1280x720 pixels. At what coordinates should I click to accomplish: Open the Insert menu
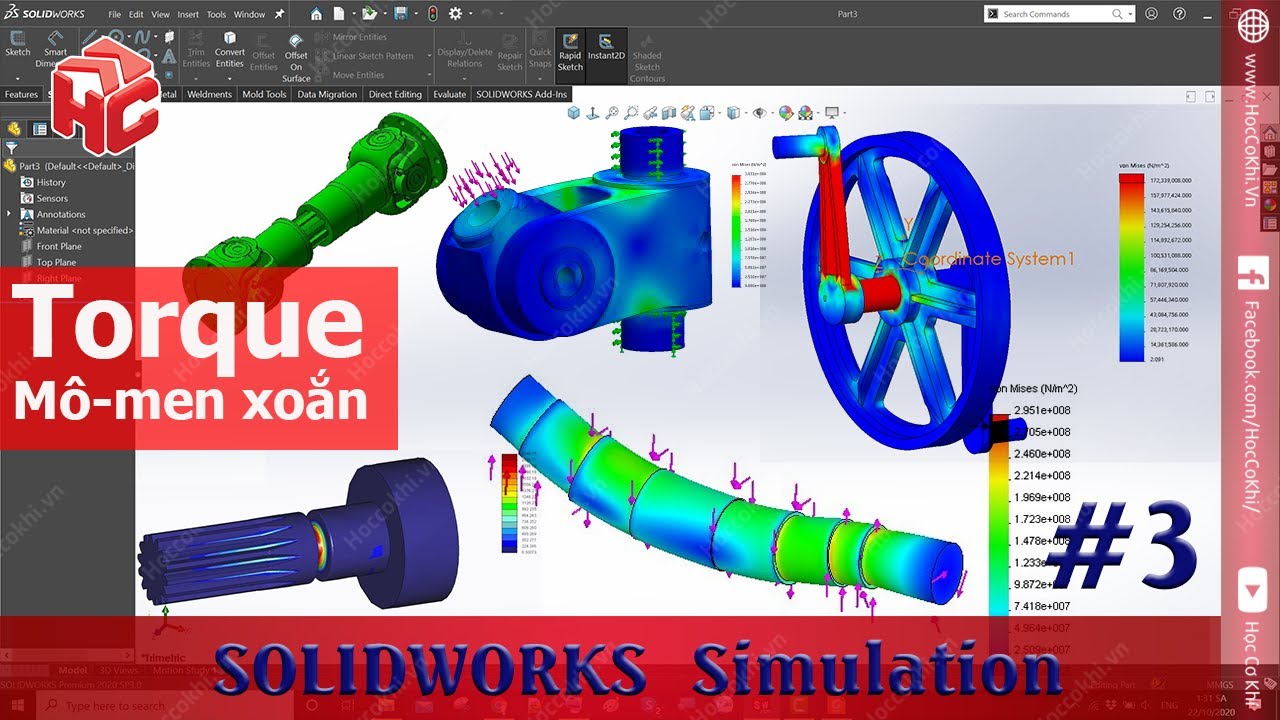pos(188,15)
